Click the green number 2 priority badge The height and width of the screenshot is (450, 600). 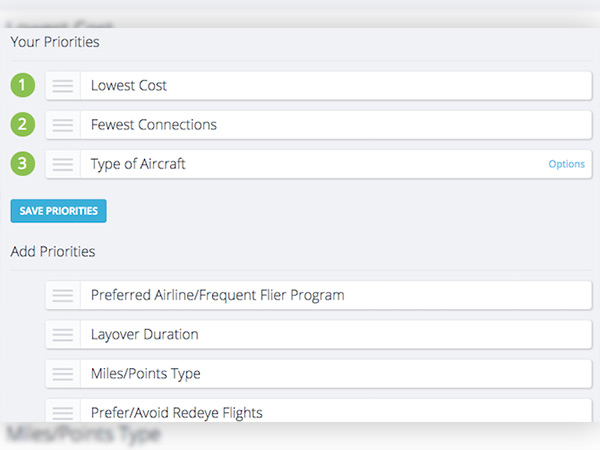click(23, 125)
